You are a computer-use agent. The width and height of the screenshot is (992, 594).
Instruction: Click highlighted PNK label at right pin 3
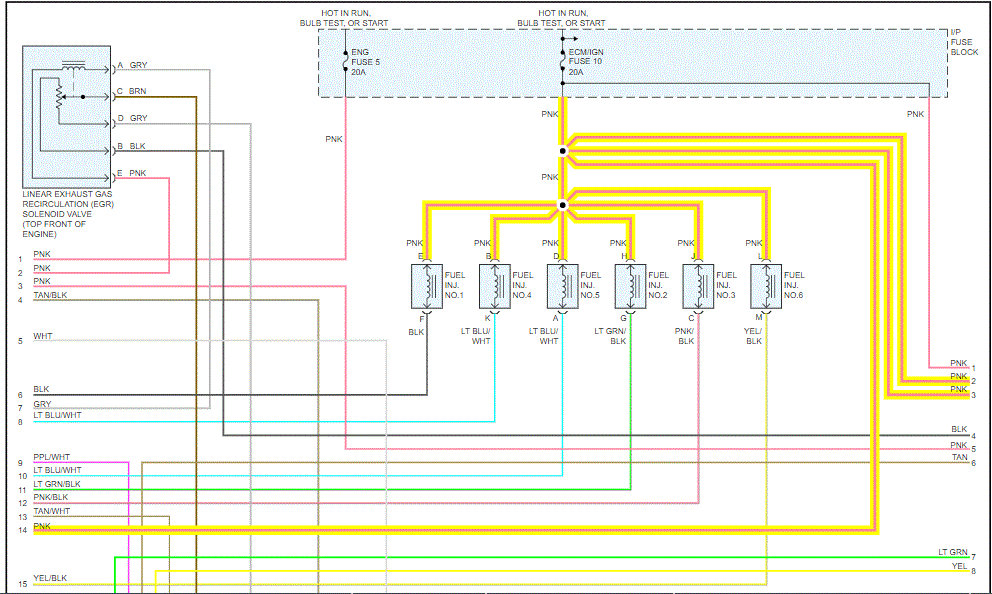coord(958,389)
